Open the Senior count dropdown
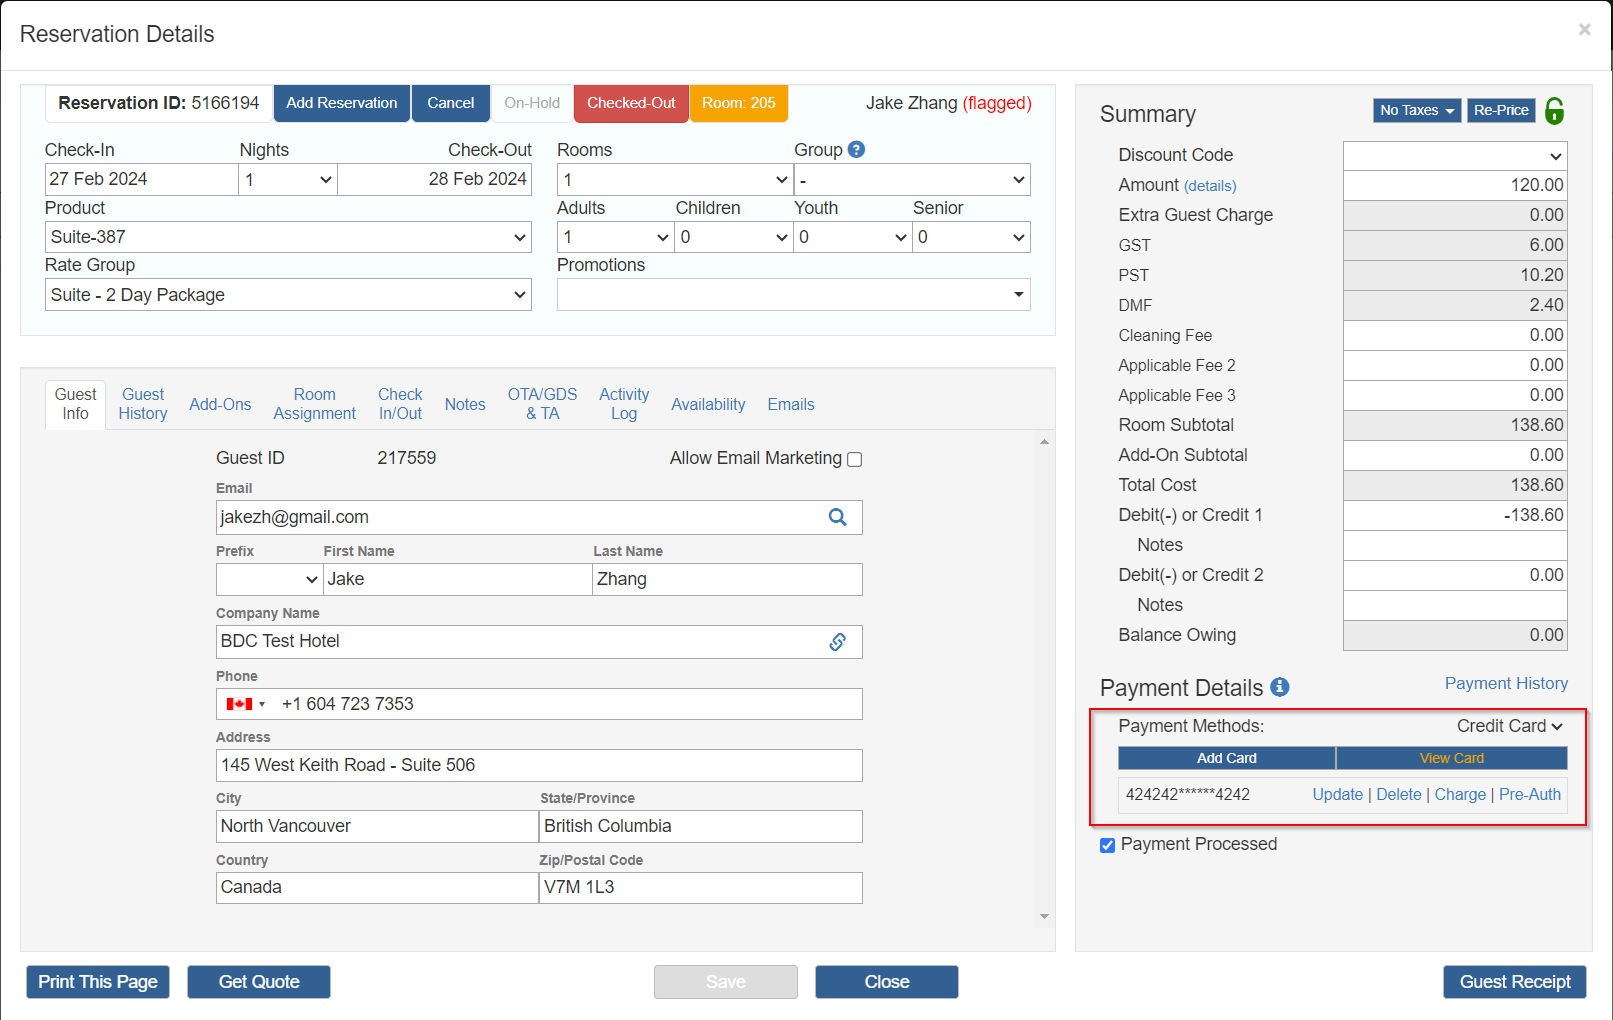This screenshot has height=1020, width=1613. 971,237
